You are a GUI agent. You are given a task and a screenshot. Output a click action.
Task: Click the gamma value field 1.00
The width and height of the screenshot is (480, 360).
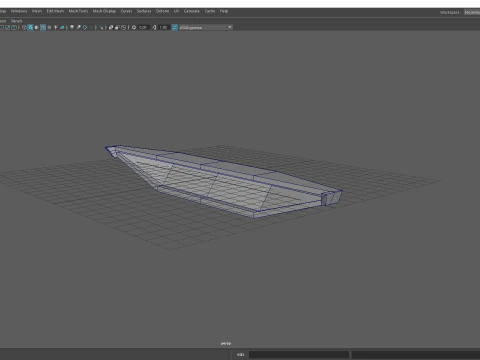pyautogui.click(x=163, y=27)
